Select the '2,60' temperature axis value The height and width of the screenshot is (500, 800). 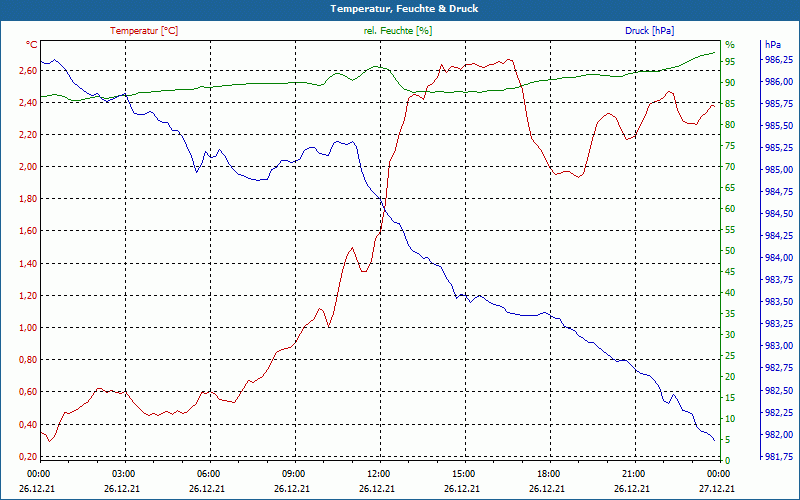click(28, 70)
